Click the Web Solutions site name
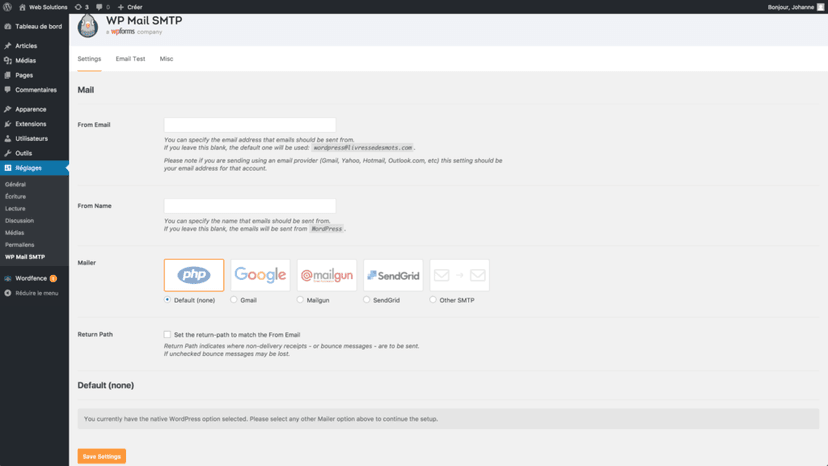The height and width of the screenshot is (466, 828). 48,7
